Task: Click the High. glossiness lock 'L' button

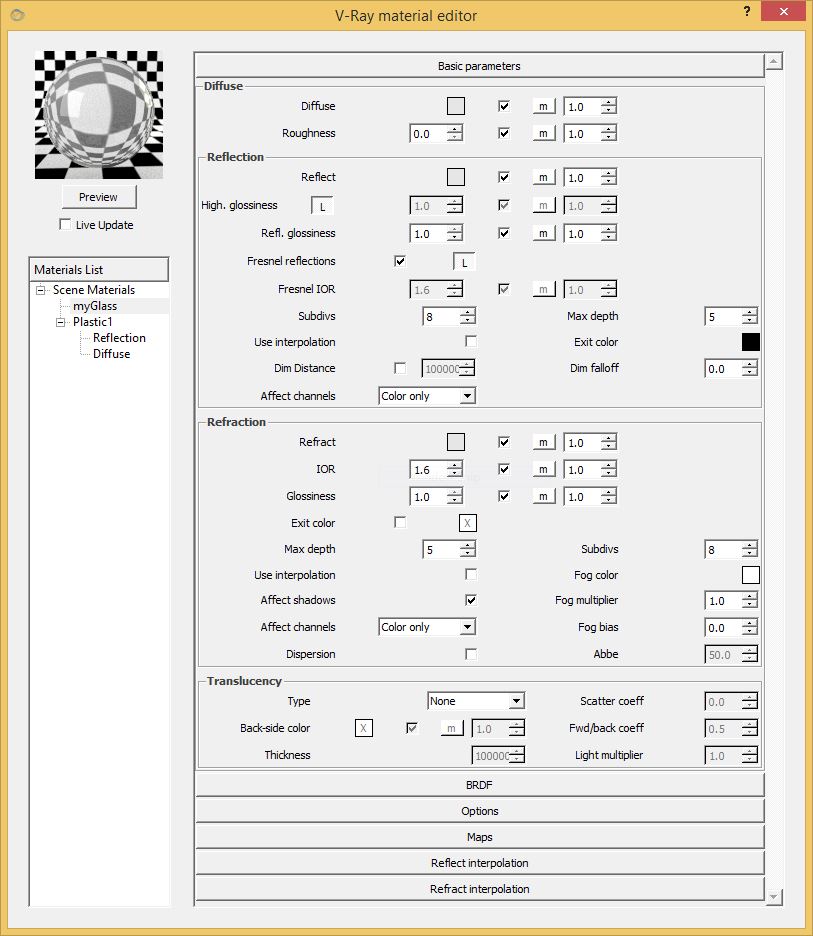Action: pyautogui.click(x=322, y=207)
